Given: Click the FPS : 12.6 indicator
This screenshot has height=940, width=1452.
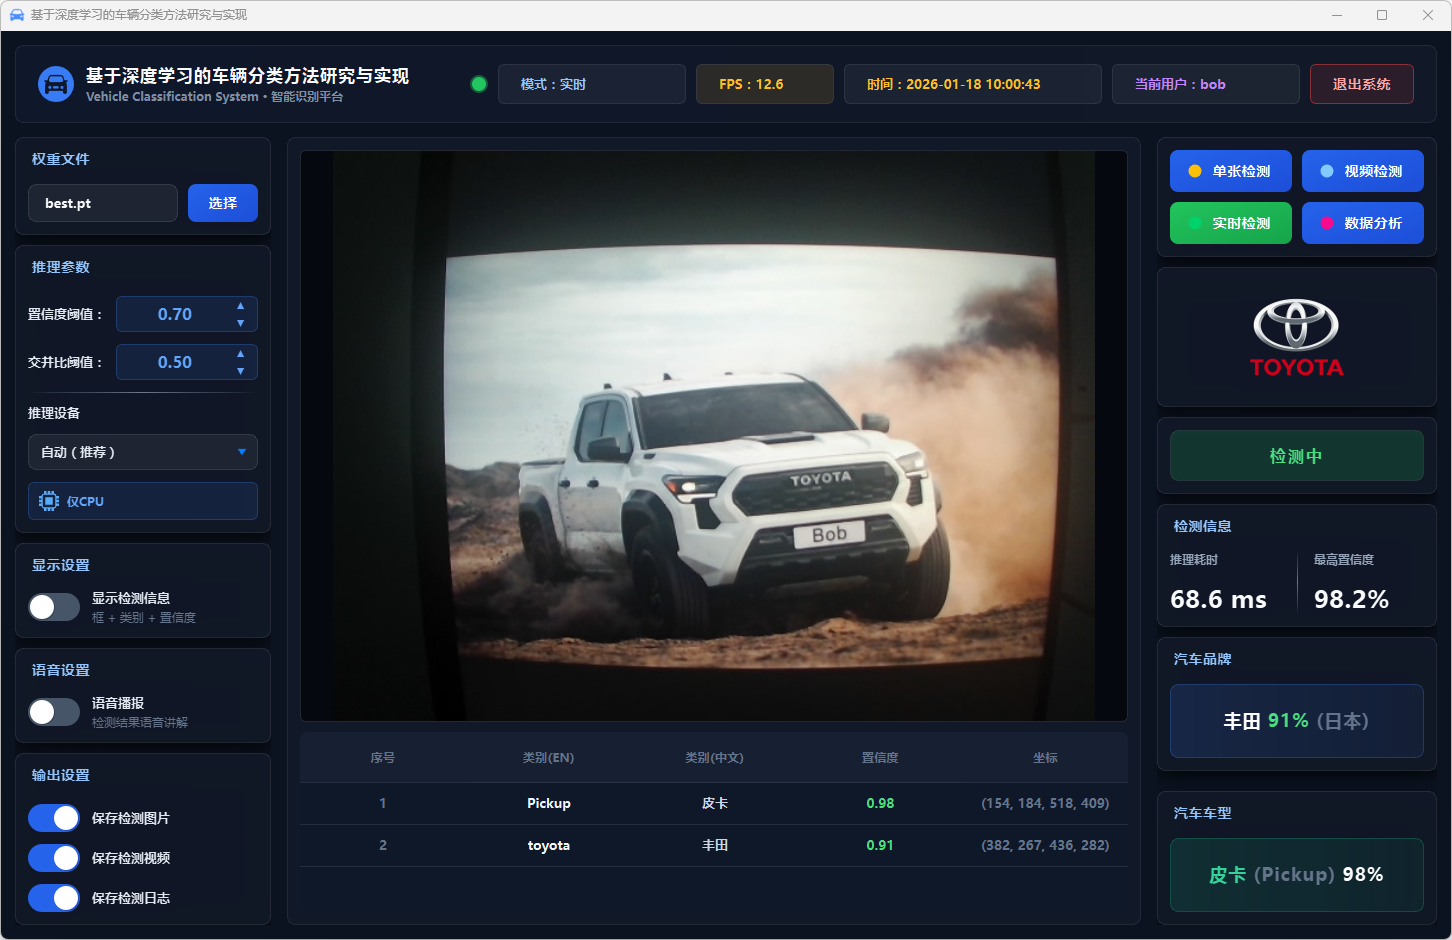Looking at the screenshot, I should click(x=765, y=84).
